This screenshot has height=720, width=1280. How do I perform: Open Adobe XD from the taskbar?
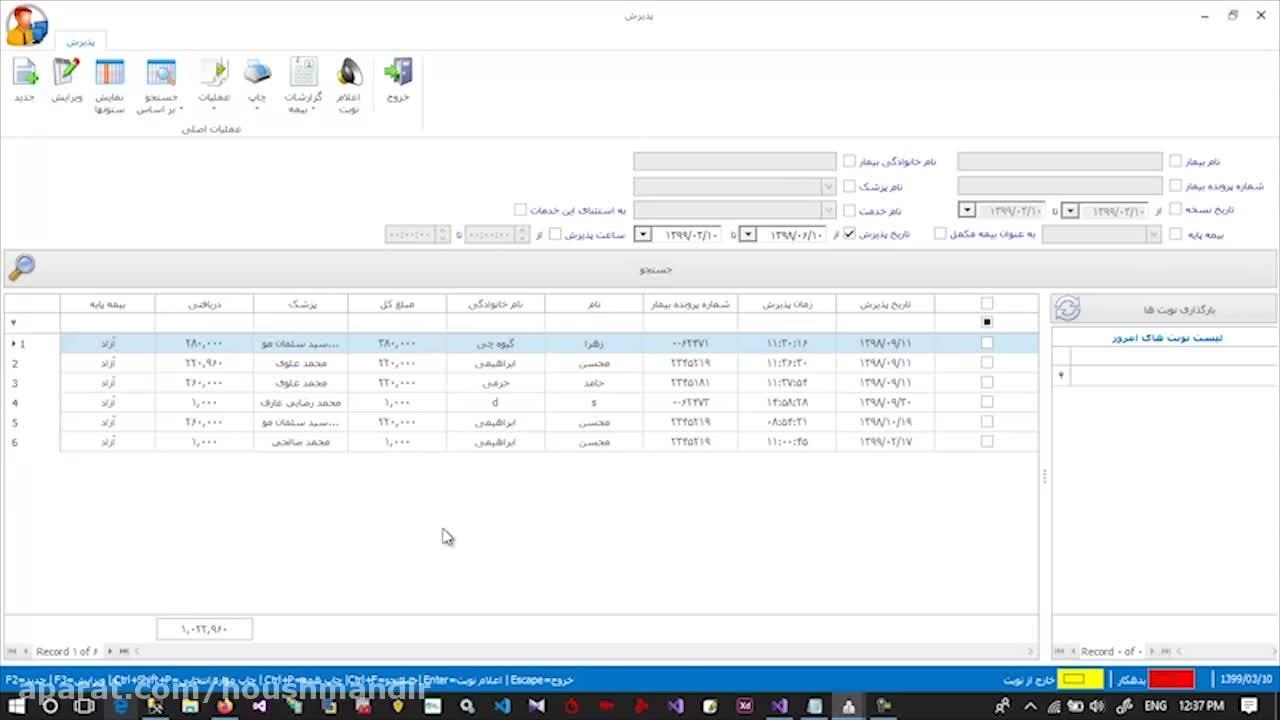(x=745, y=706)
